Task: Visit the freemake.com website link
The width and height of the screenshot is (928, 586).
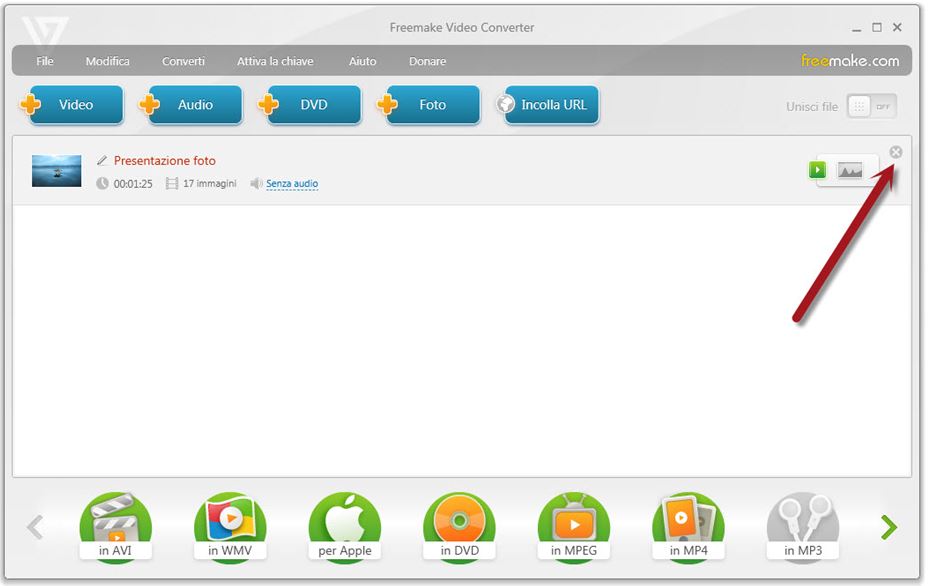Action: coord(850,60)
